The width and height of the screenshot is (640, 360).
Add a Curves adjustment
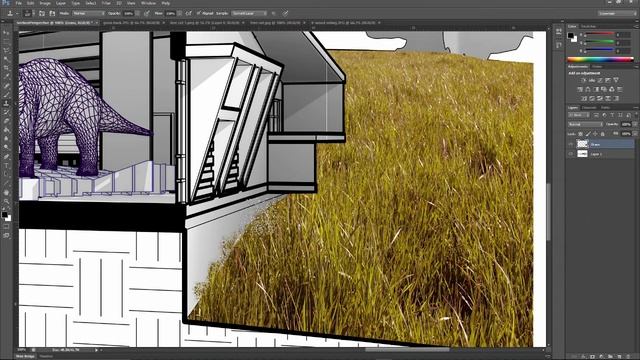click(600, 80)
